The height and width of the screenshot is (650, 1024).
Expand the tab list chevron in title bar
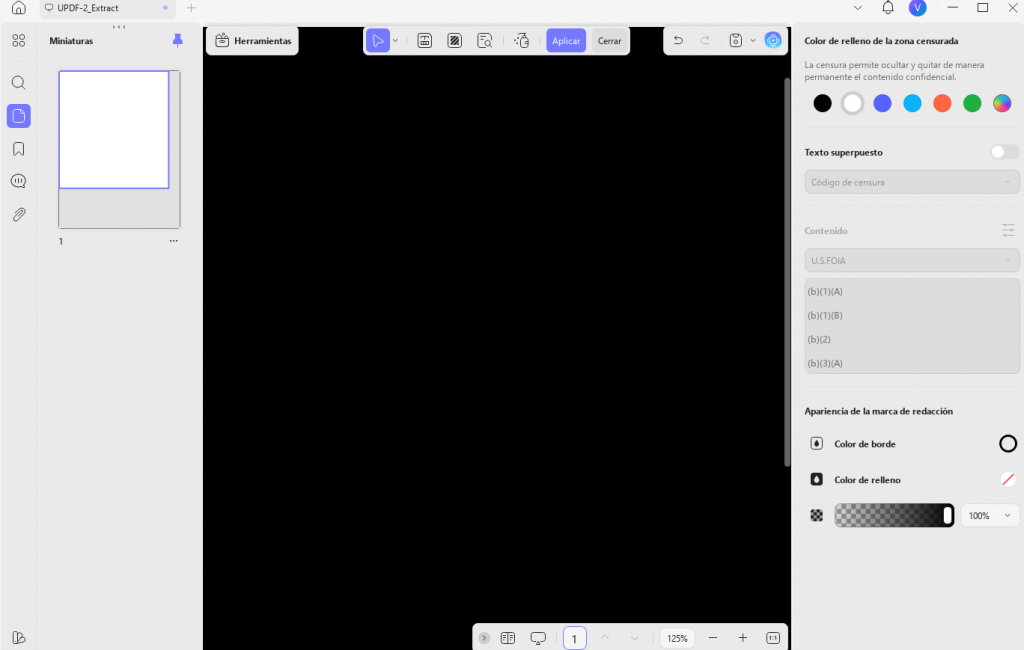(857, 8)
